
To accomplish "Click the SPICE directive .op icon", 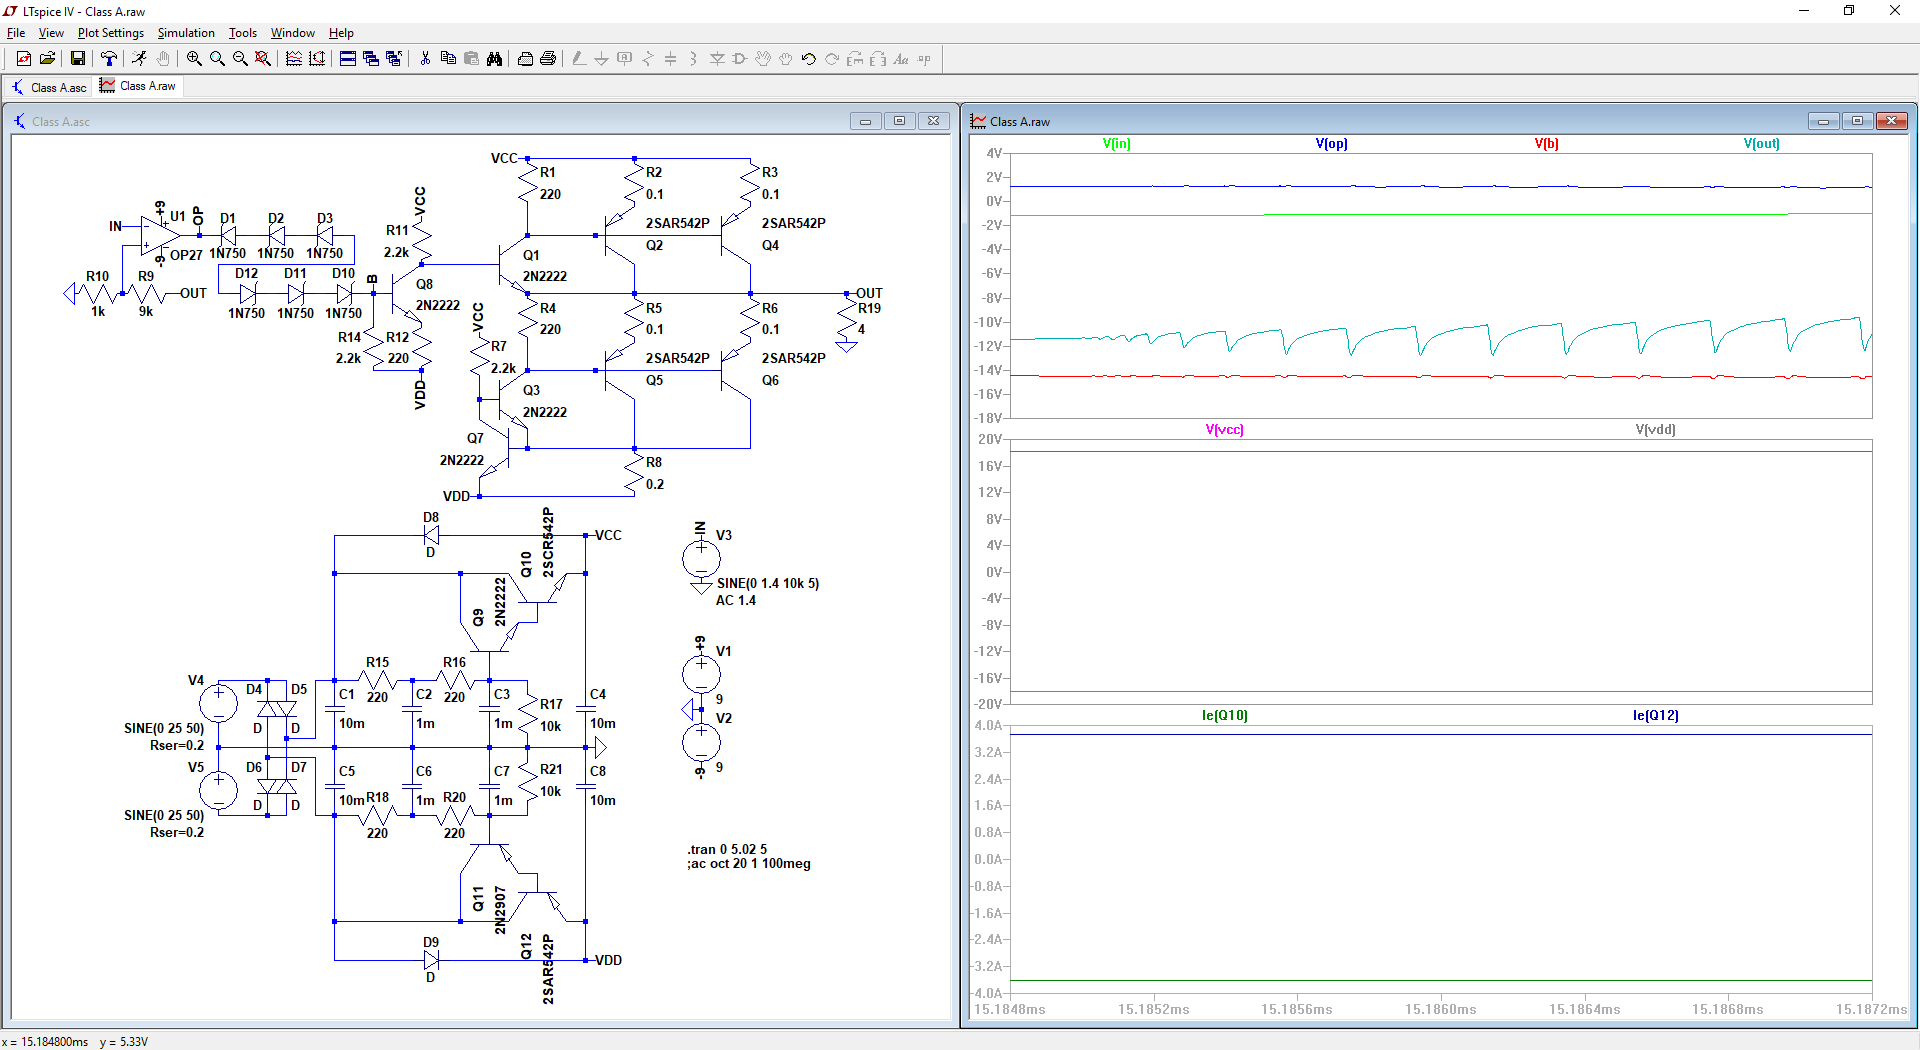I will tap(924, 59).
